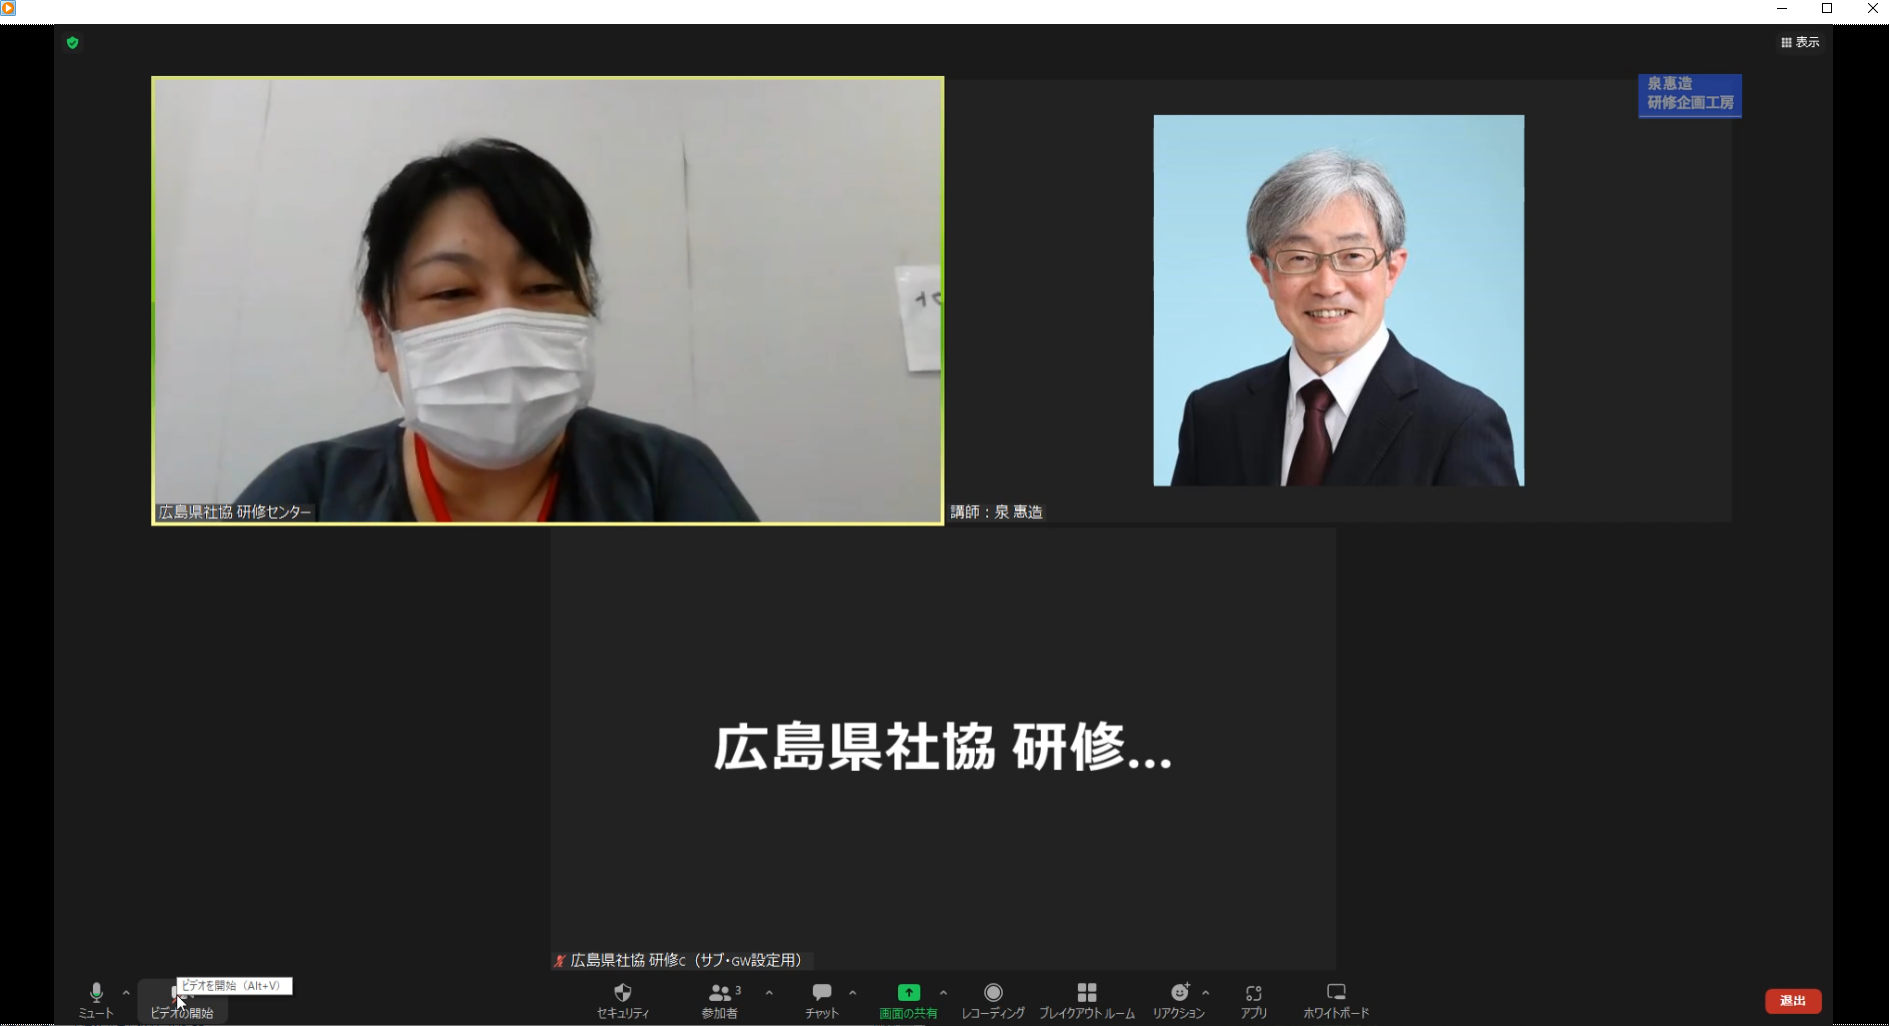The height and width of the screenshot is (1026, 1889).
Task: Expand the participants options arrow
Action: tap(769, 993)
